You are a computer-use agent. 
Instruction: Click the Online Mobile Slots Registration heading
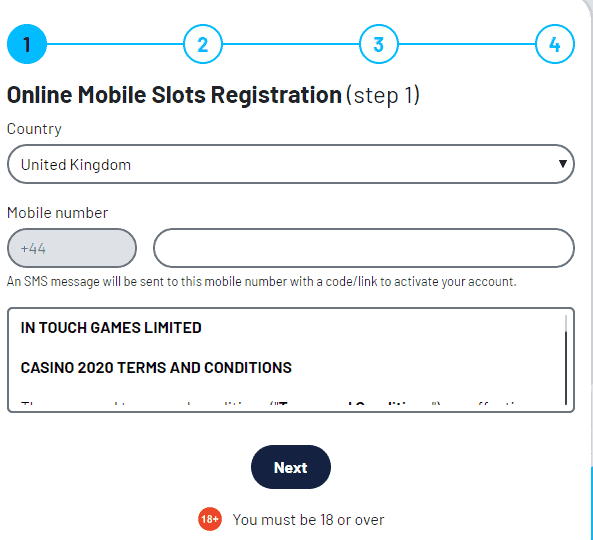(174, 95)
